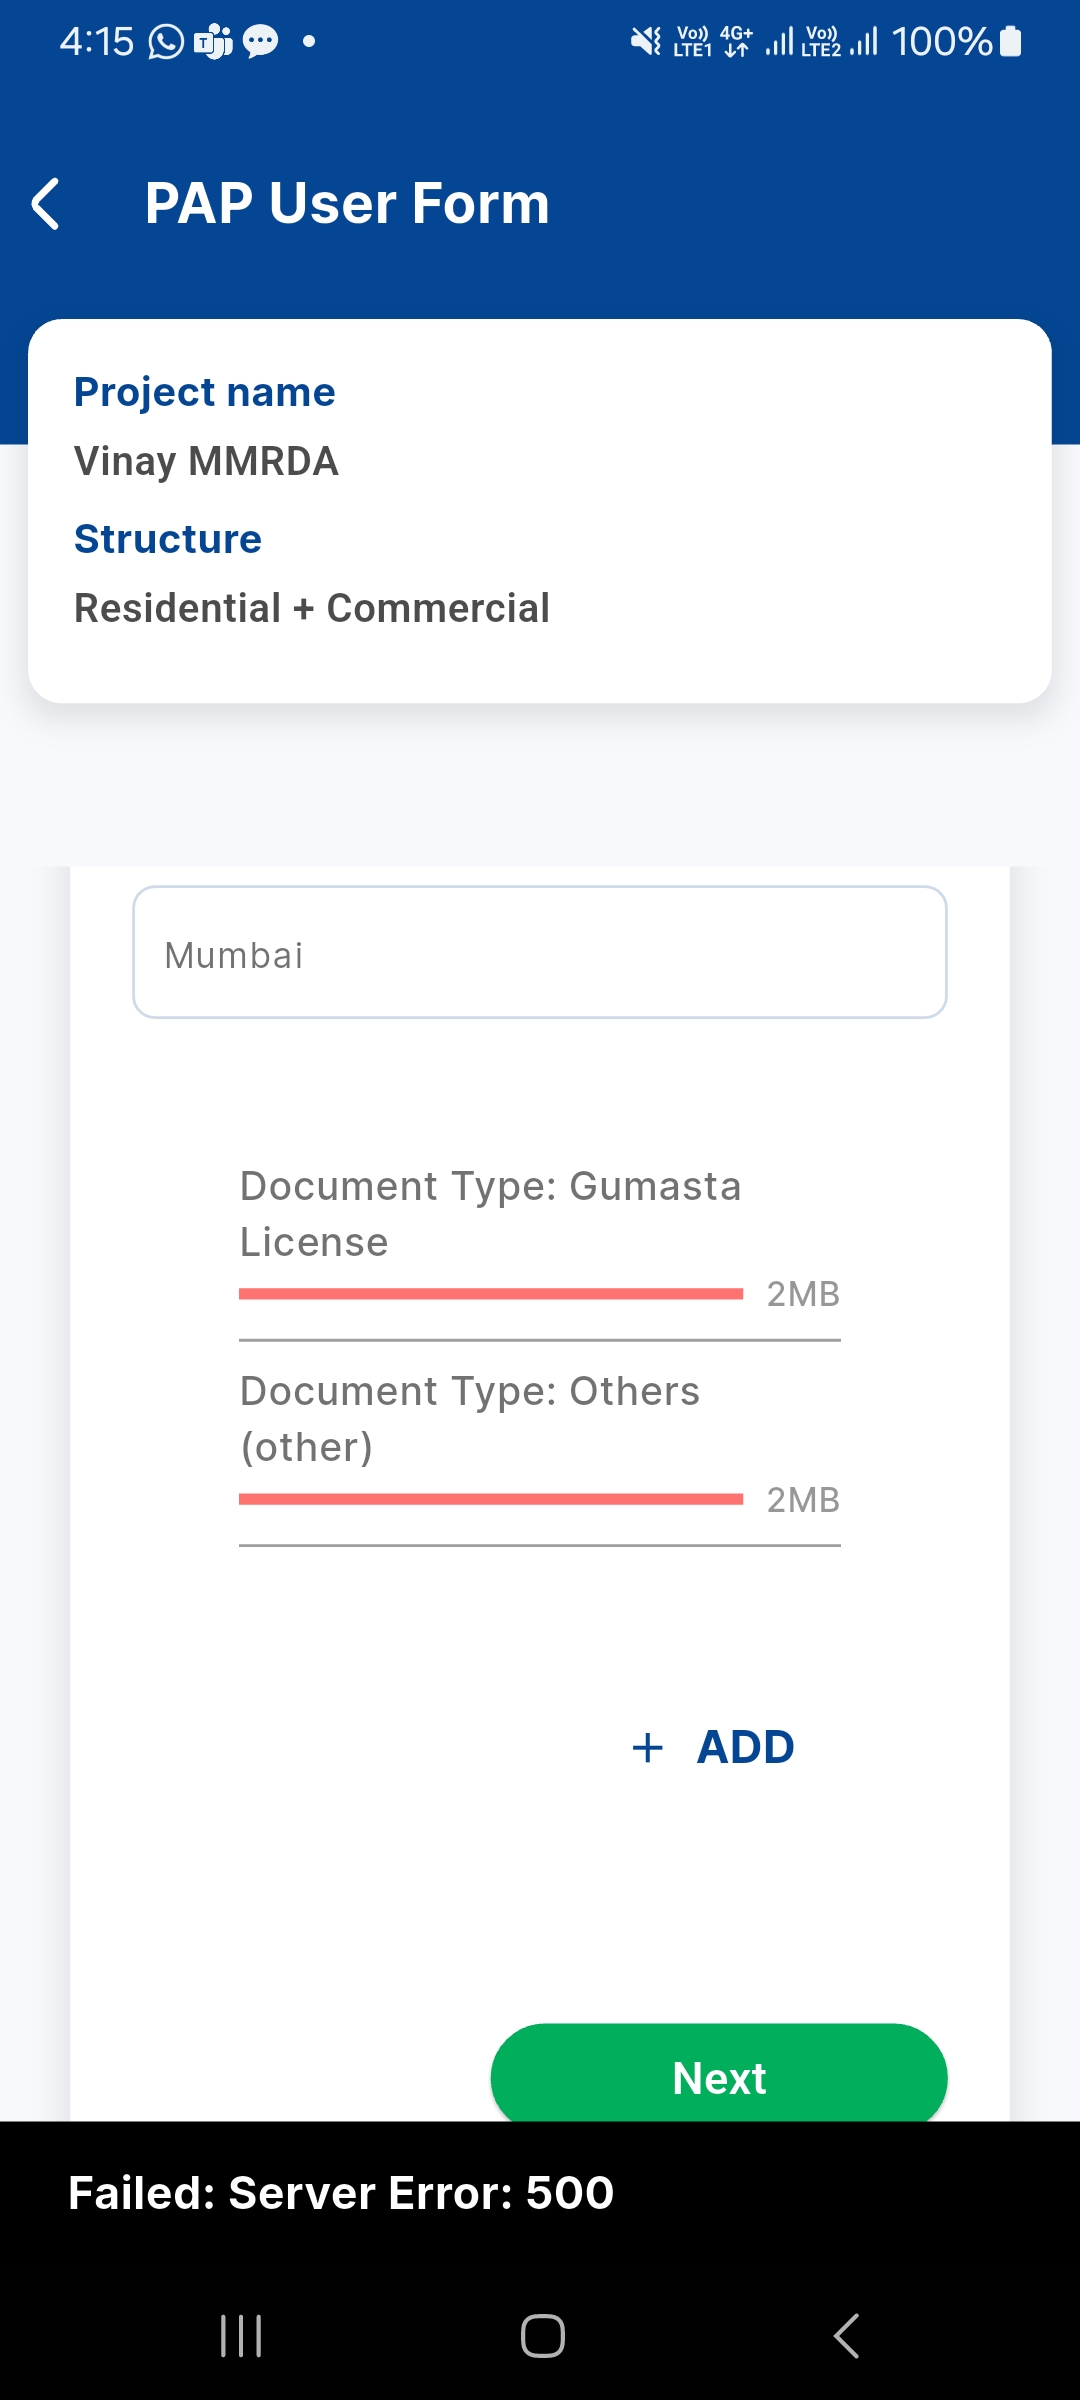Click the Mumbai text field
The image size is (1080, 2400).
pyautogui.click(x=540, y=953)
